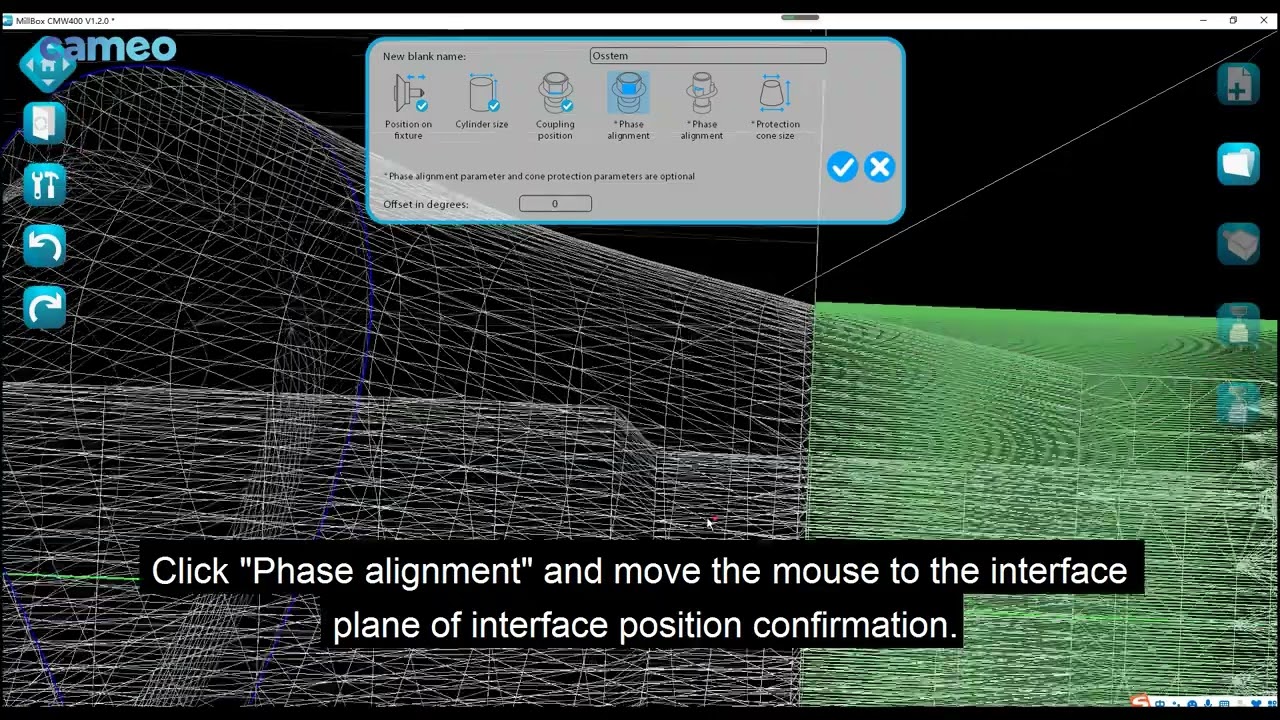Open the wrench and hammer tools icon
The image size is (1280, 720).
(x=44, y=185)
